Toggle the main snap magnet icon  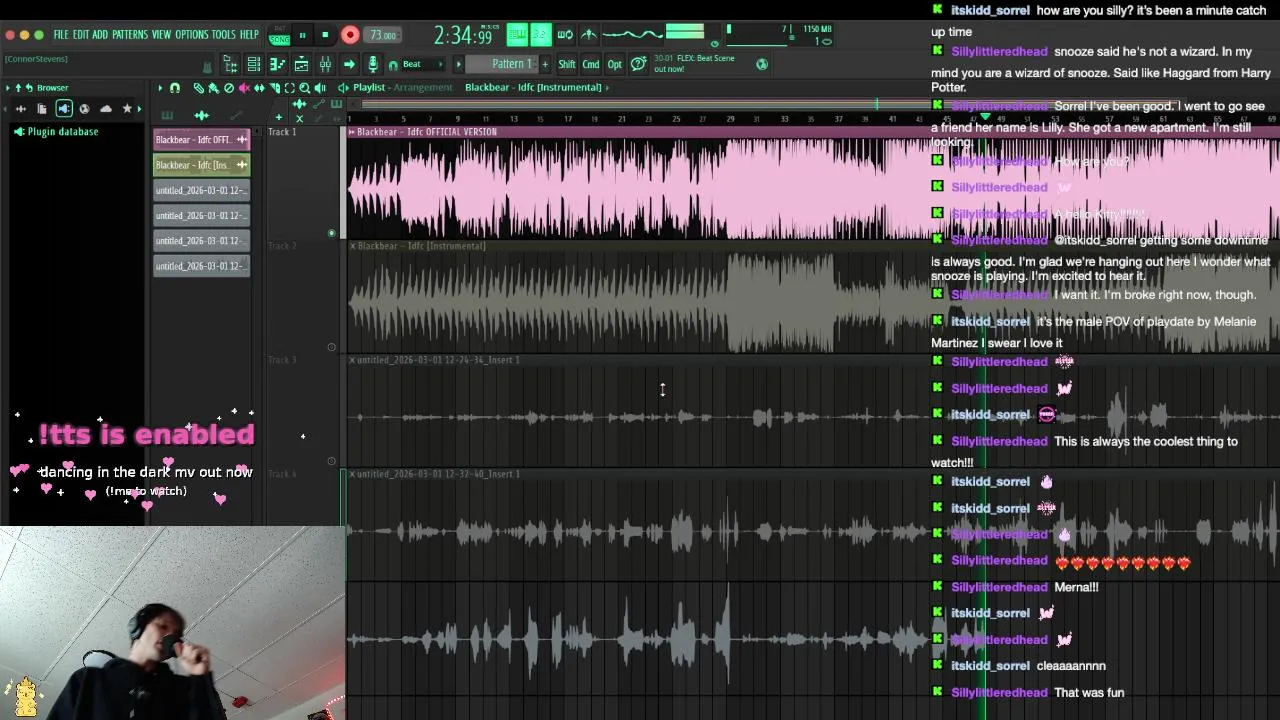[x=393, y=65]
